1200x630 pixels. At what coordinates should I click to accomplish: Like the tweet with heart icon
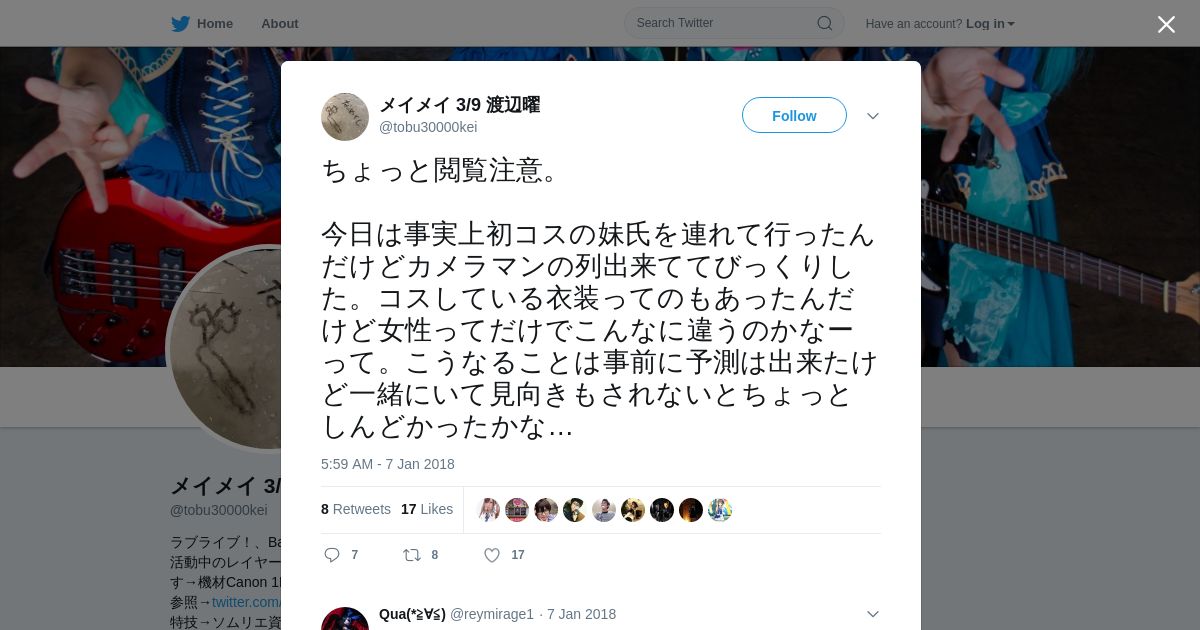[492, 555]
